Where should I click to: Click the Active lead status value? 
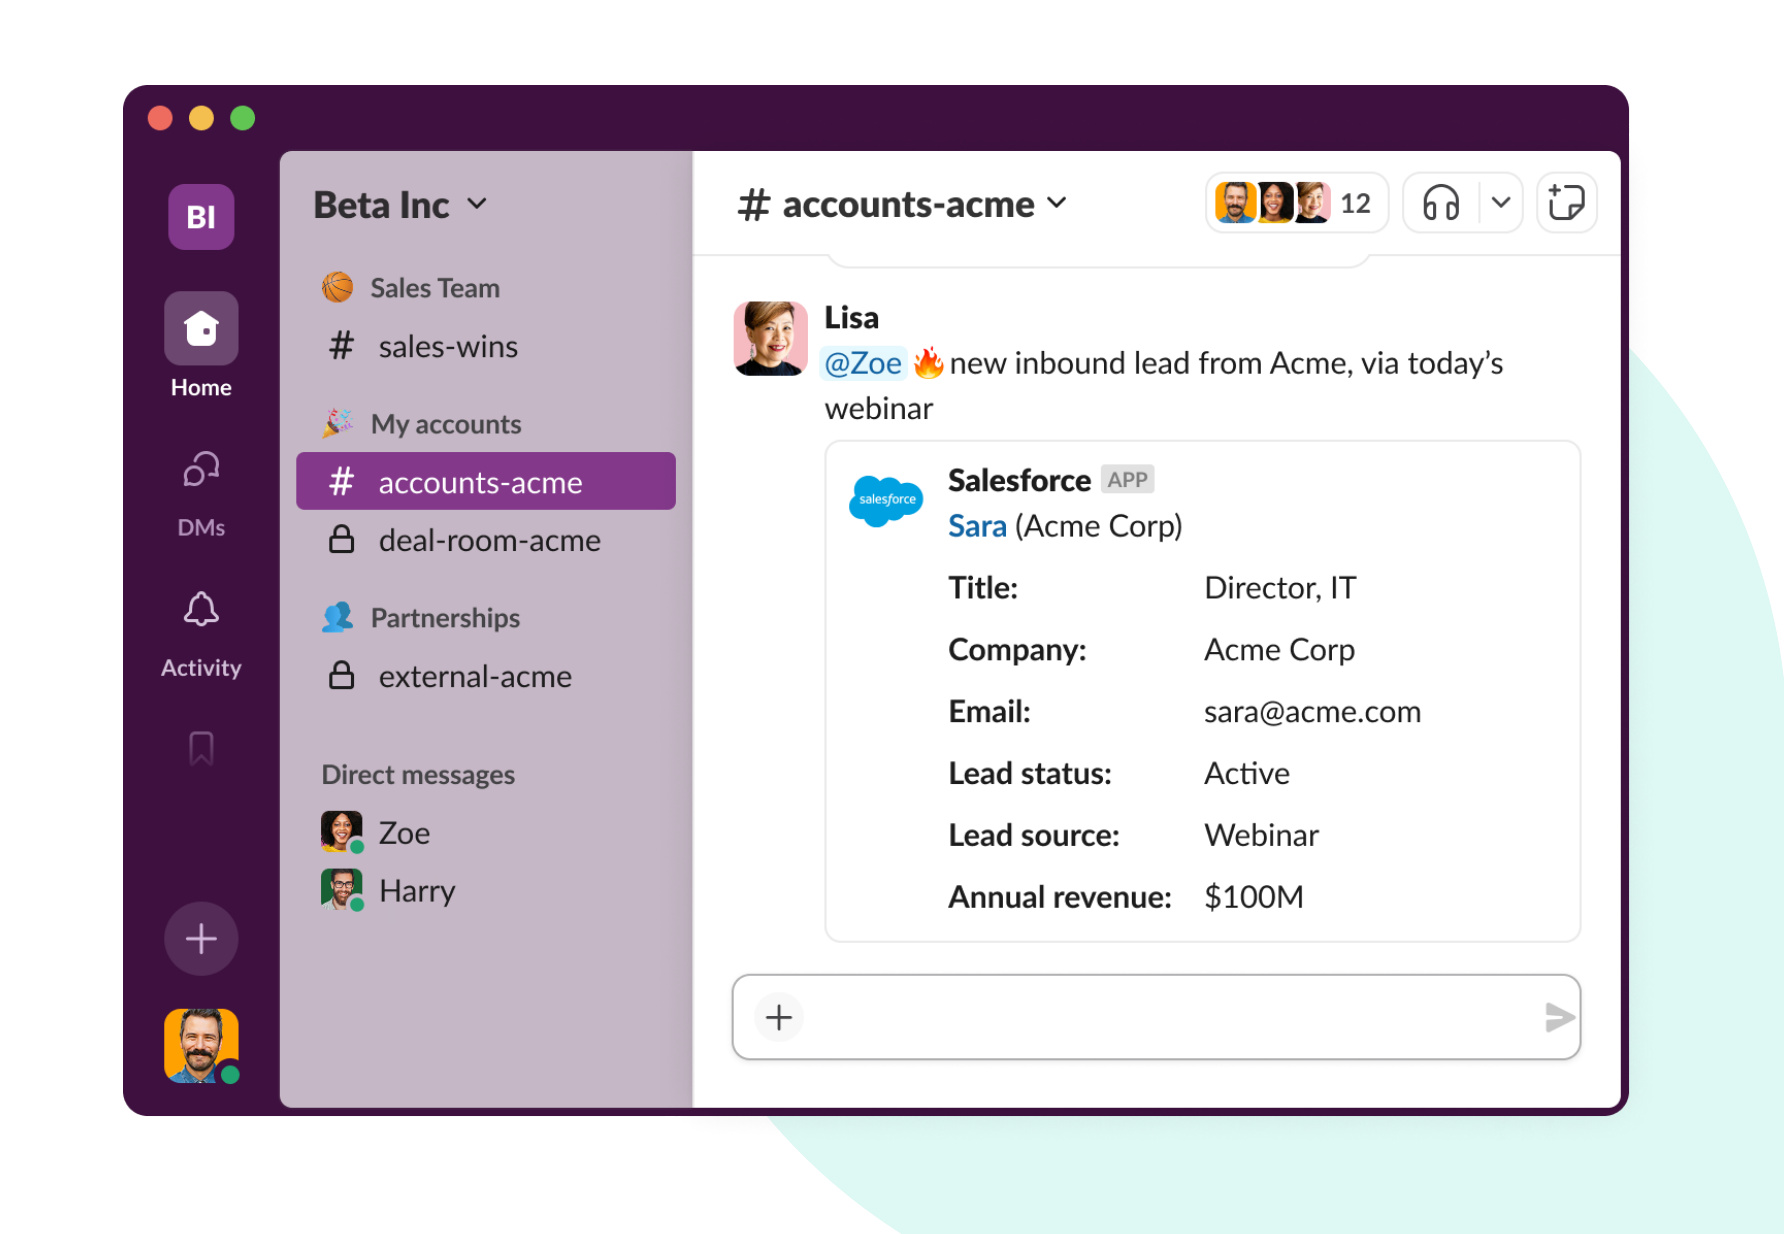1247,773
